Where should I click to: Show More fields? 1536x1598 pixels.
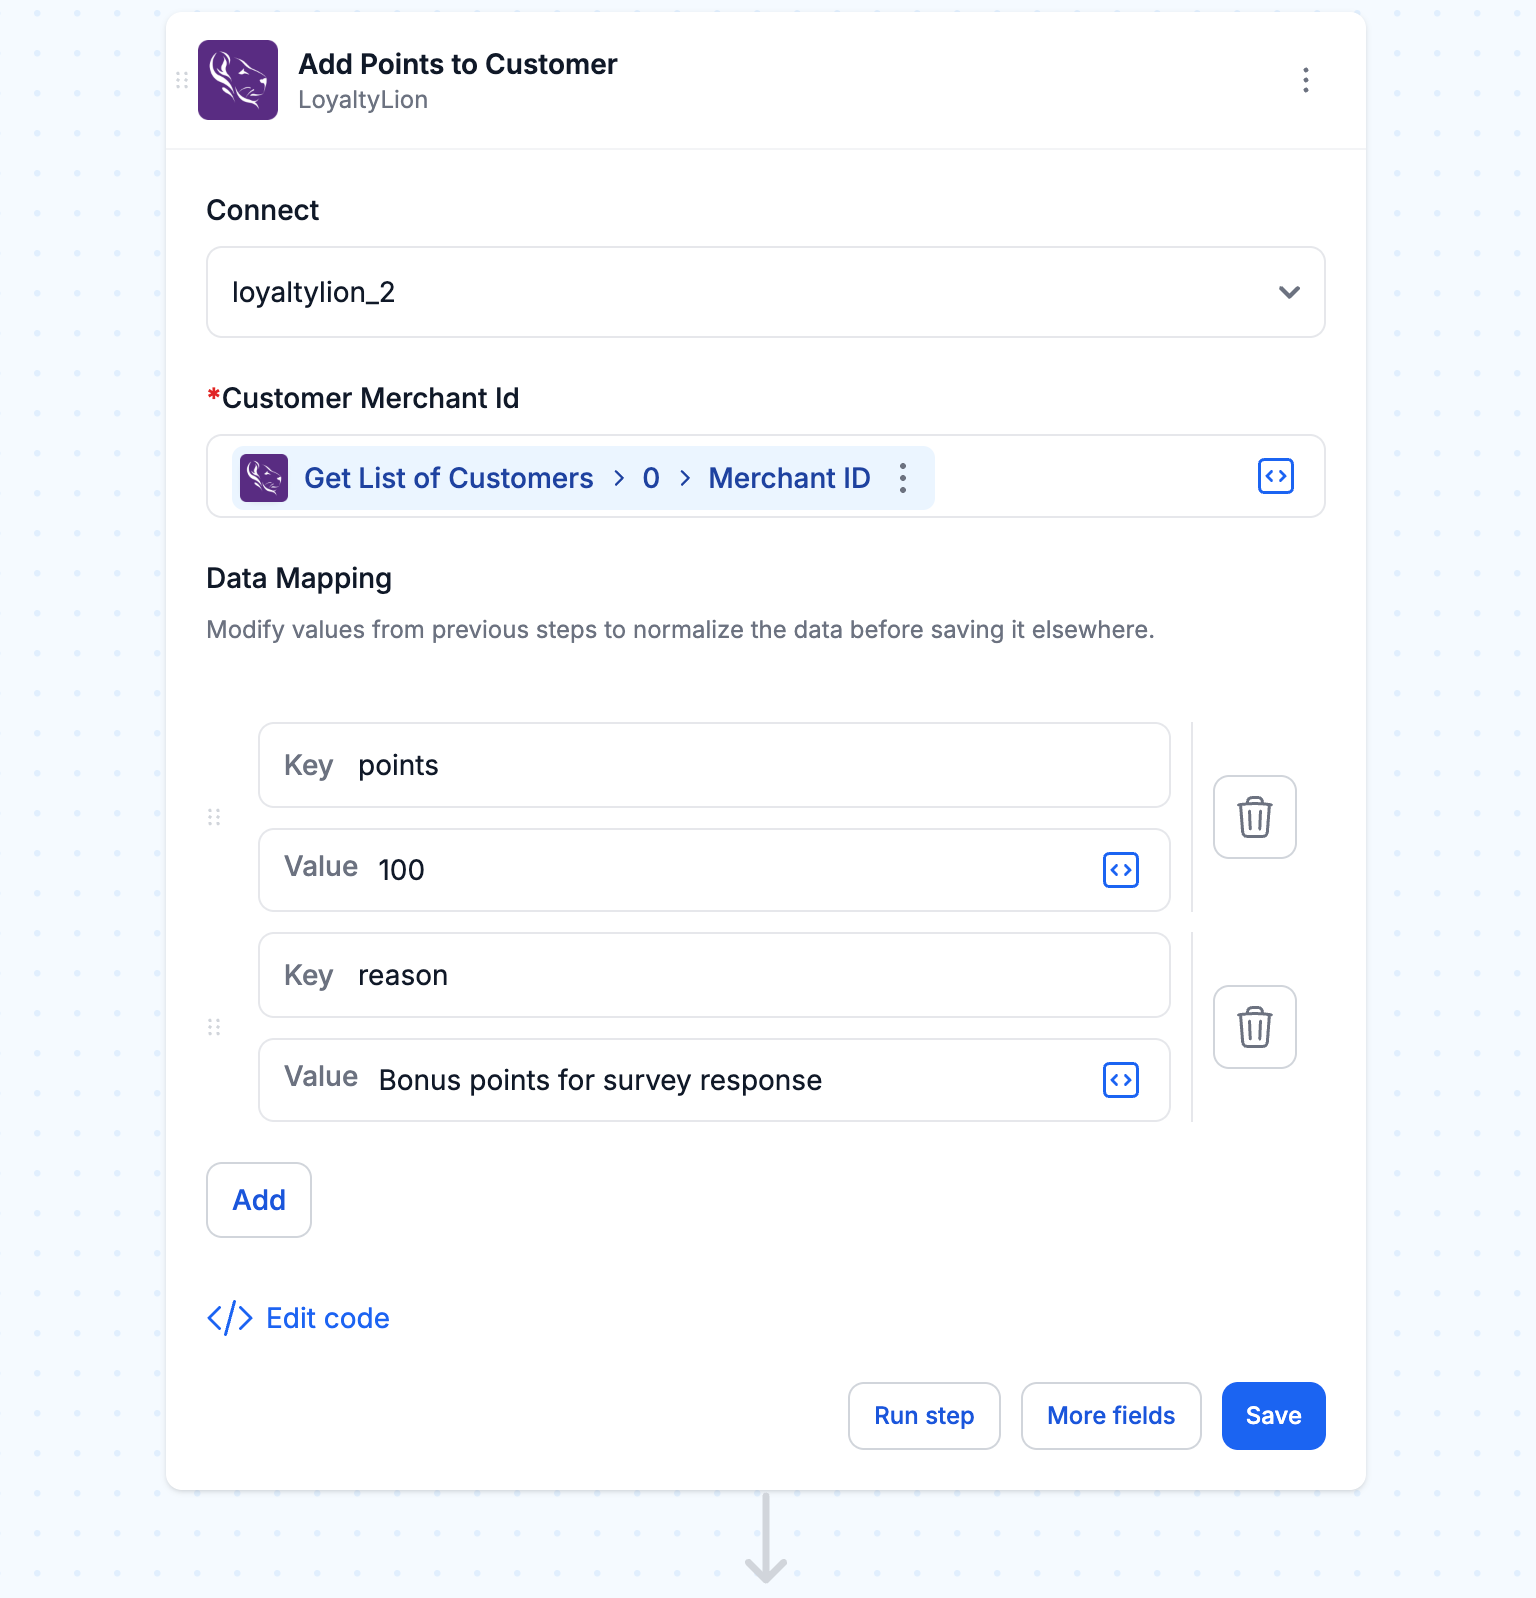[1111, 1416]
